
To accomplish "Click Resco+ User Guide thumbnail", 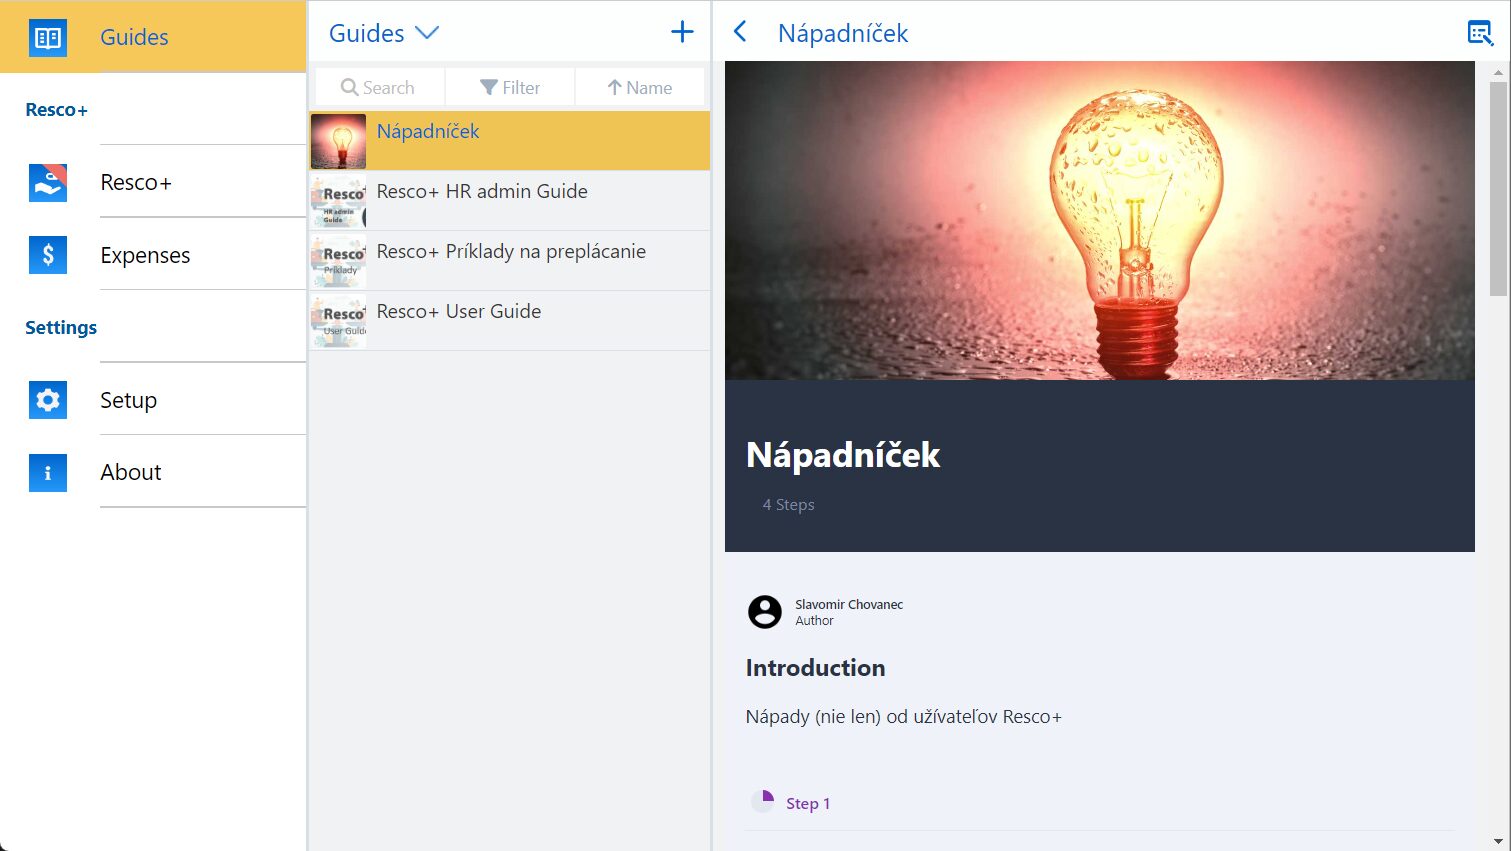I will 338,321.
